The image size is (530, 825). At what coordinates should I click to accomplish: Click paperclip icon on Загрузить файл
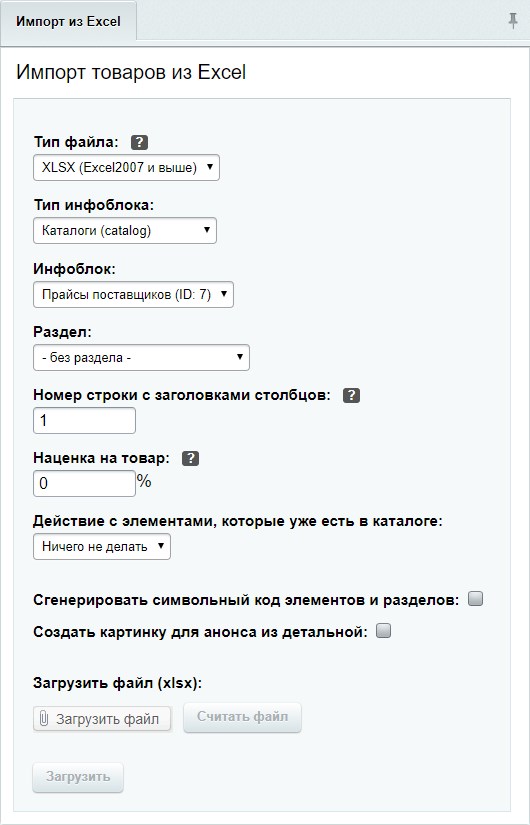click(x=44, y=718)
